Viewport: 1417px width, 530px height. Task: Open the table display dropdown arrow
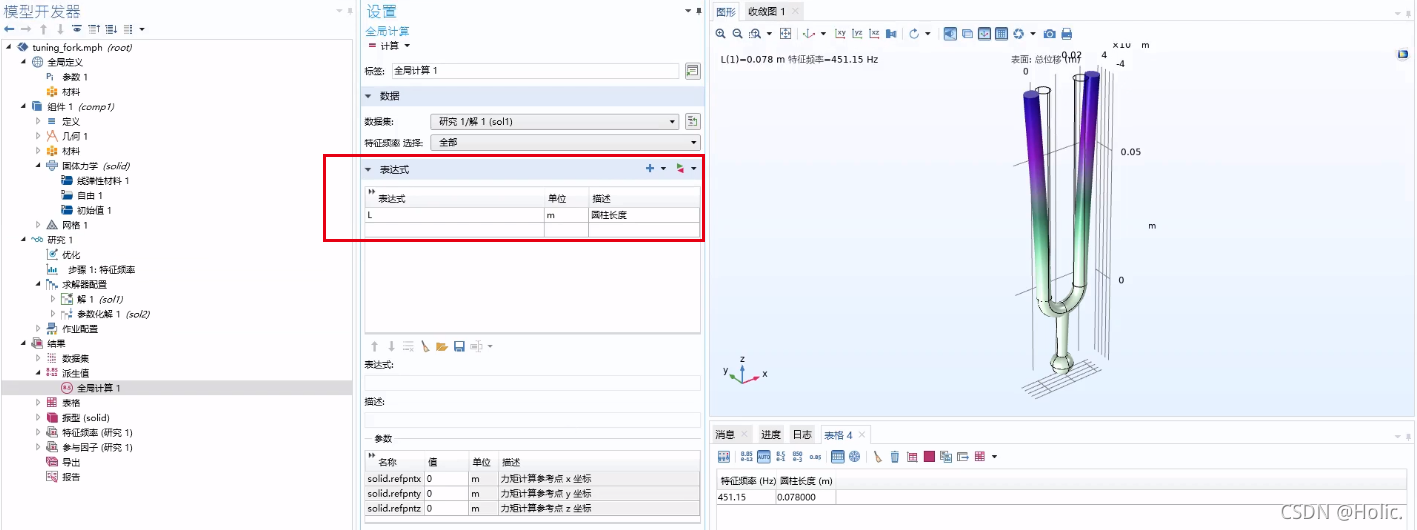coord(995,456)
